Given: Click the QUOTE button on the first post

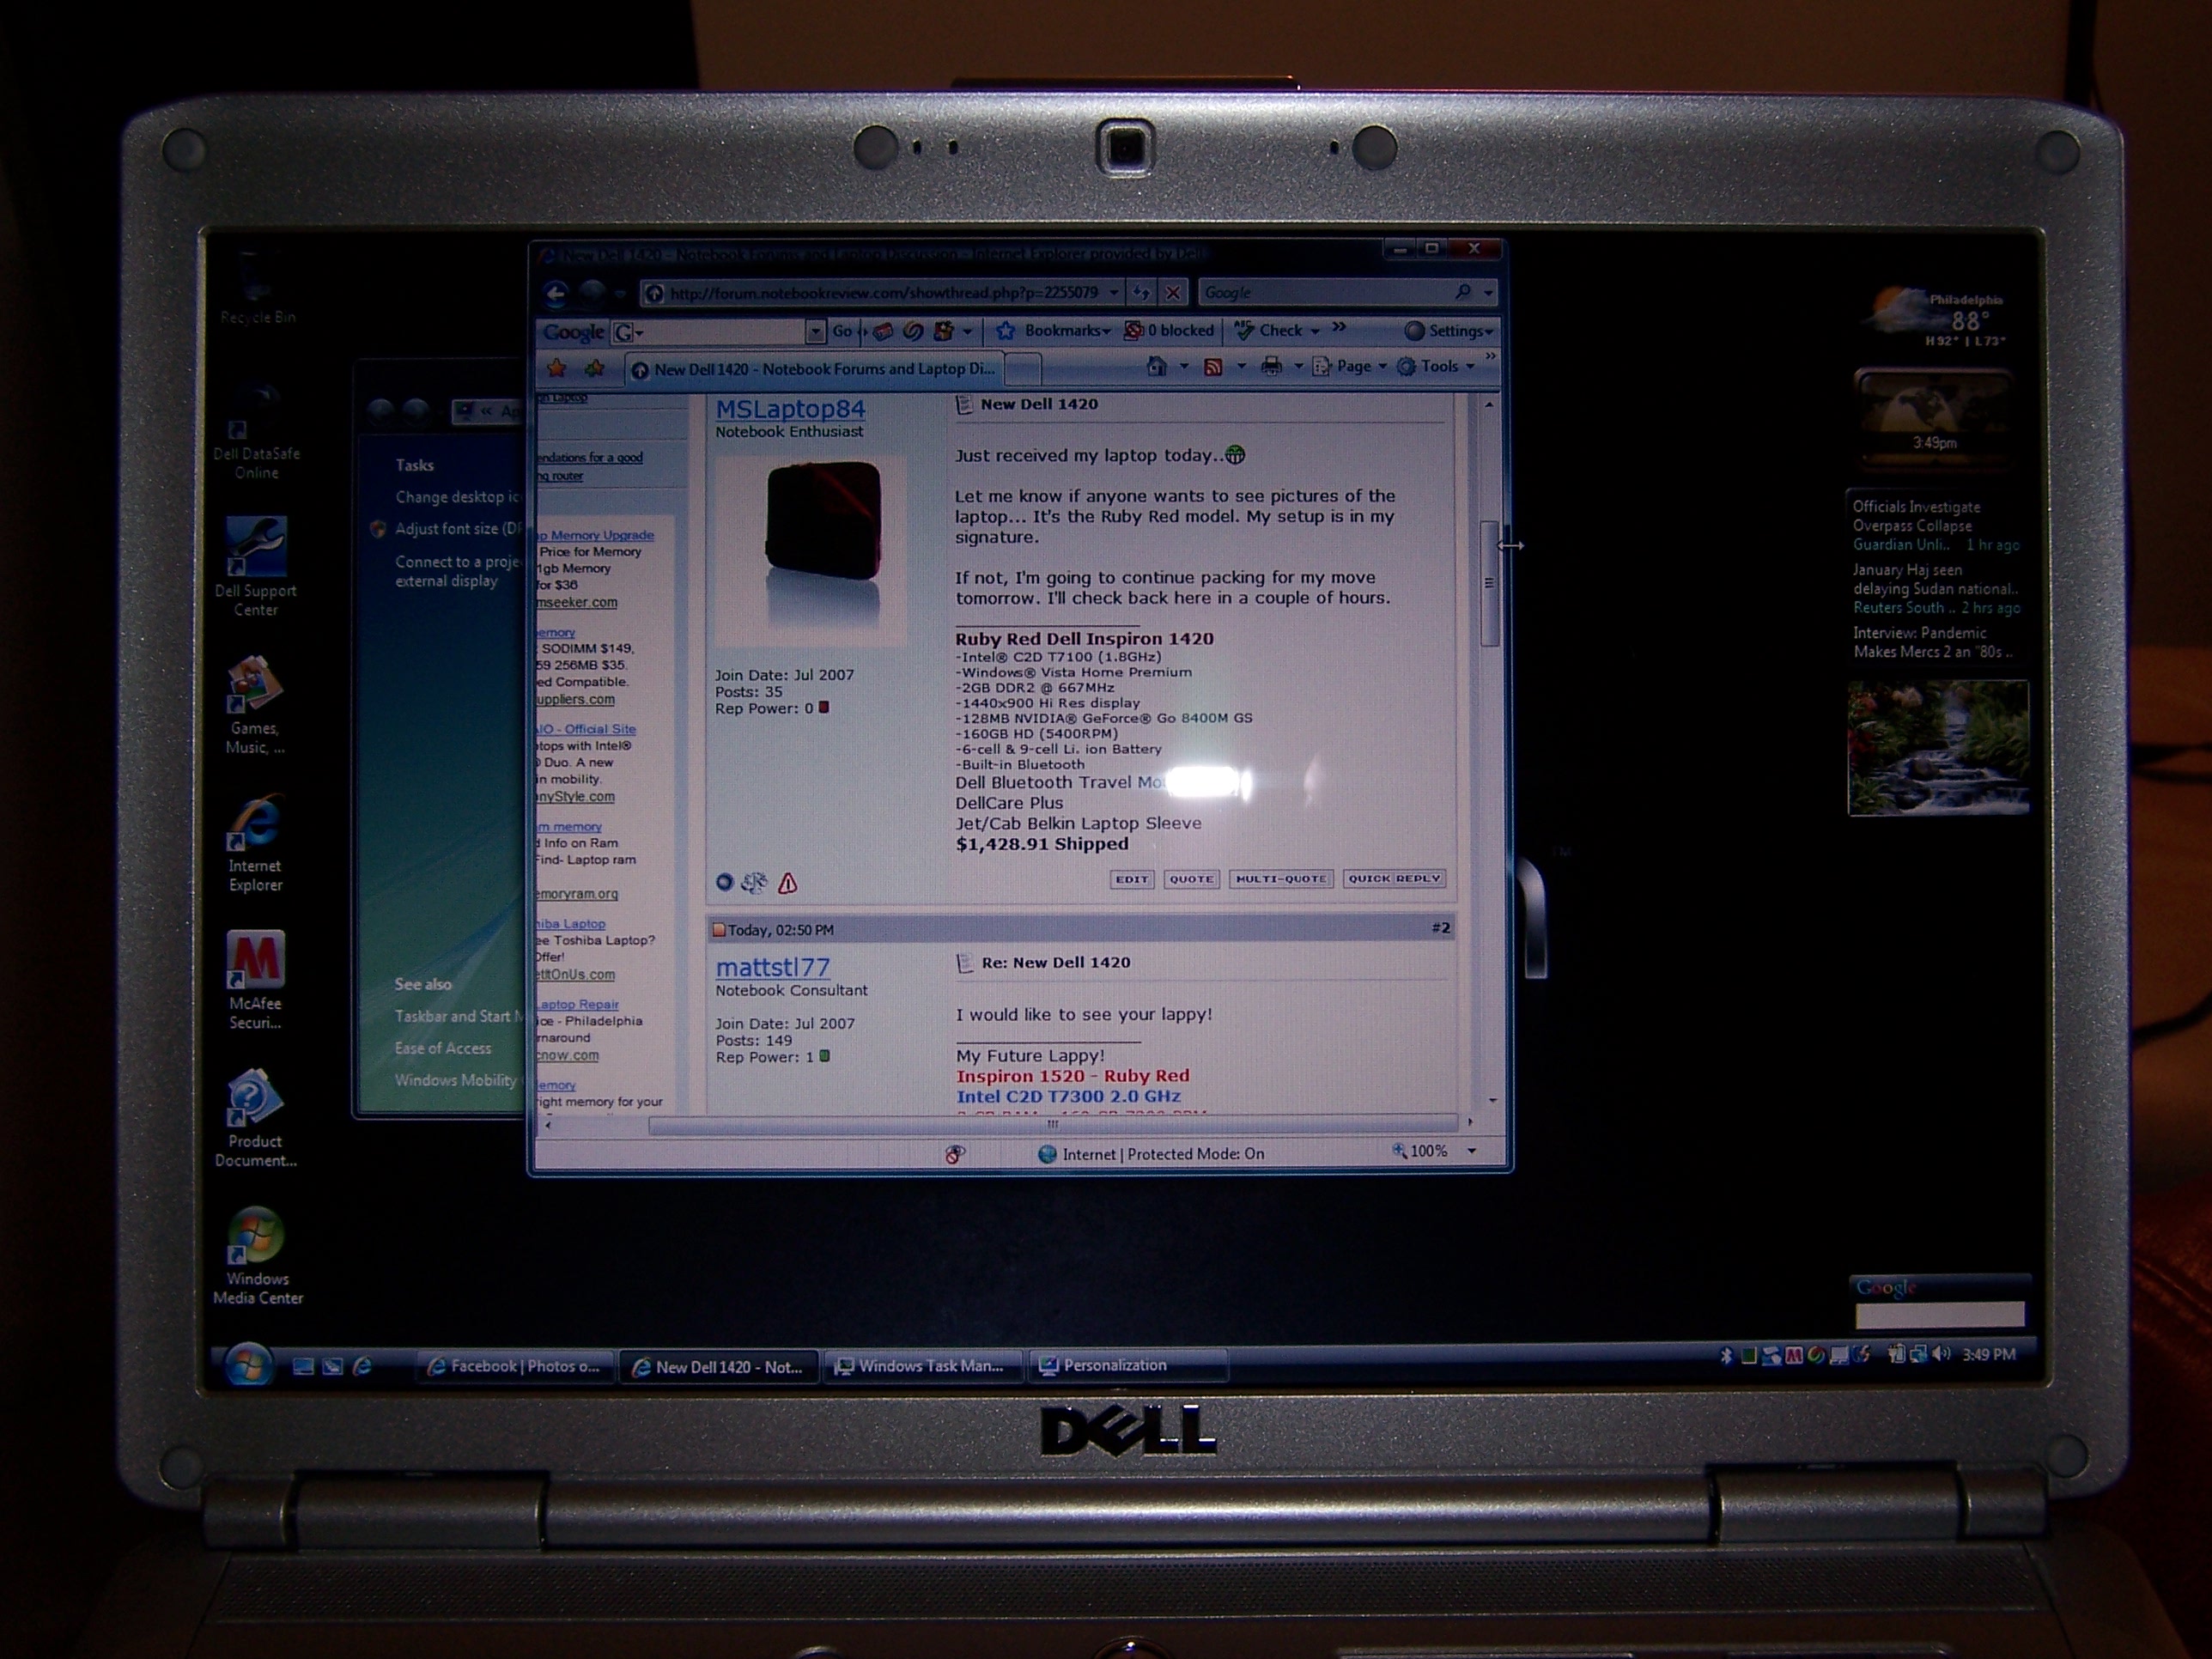Looking at the screenshot, I should [x=1191, y=879].
